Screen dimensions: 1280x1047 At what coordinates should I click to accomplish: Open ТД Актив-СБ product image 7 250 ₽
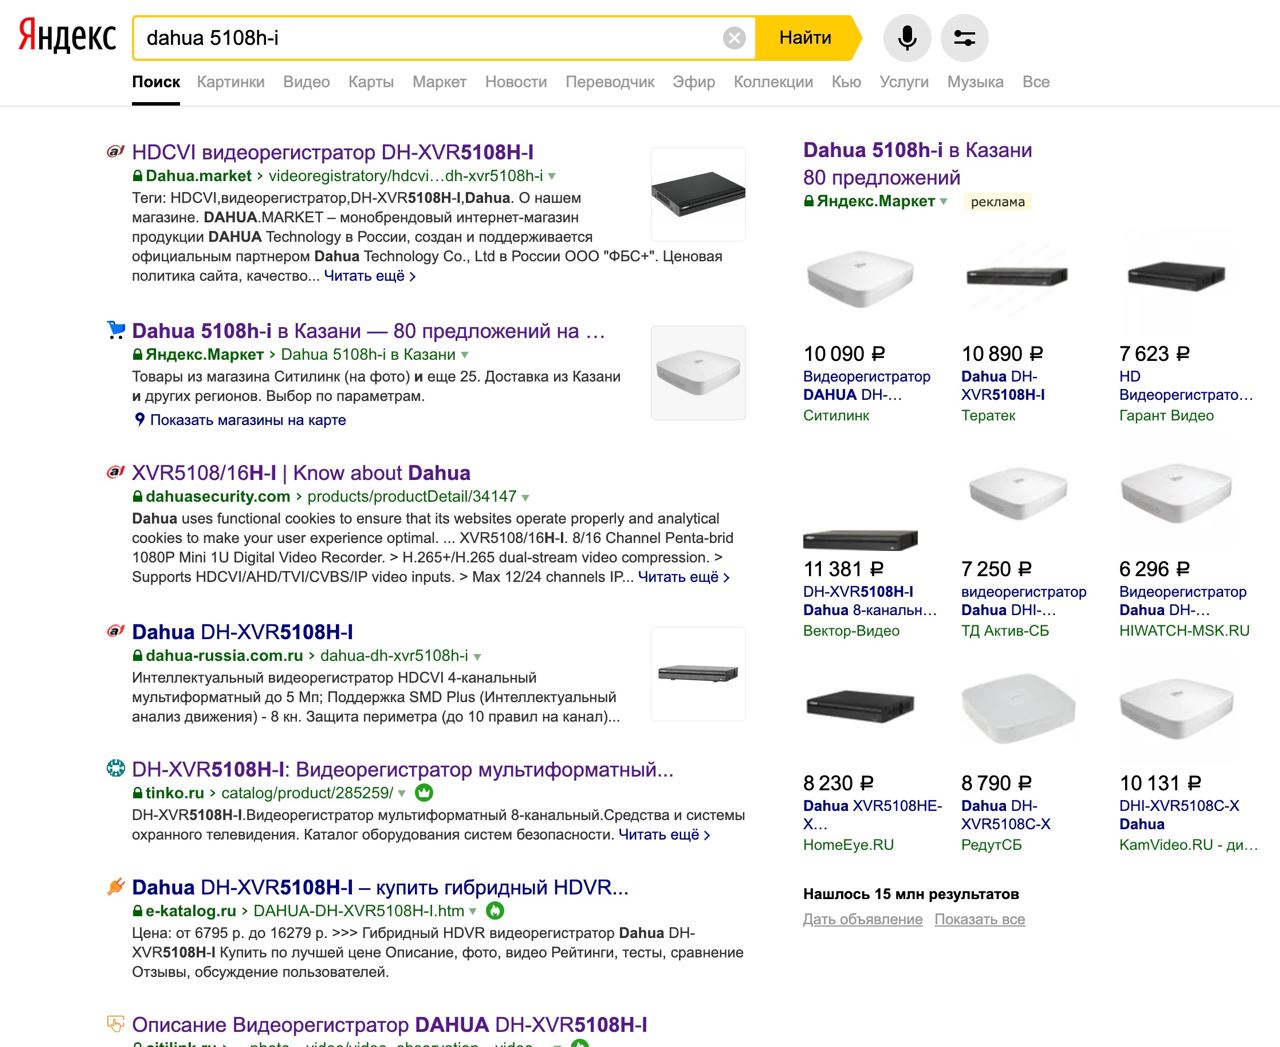click(x=1018, y=494)
